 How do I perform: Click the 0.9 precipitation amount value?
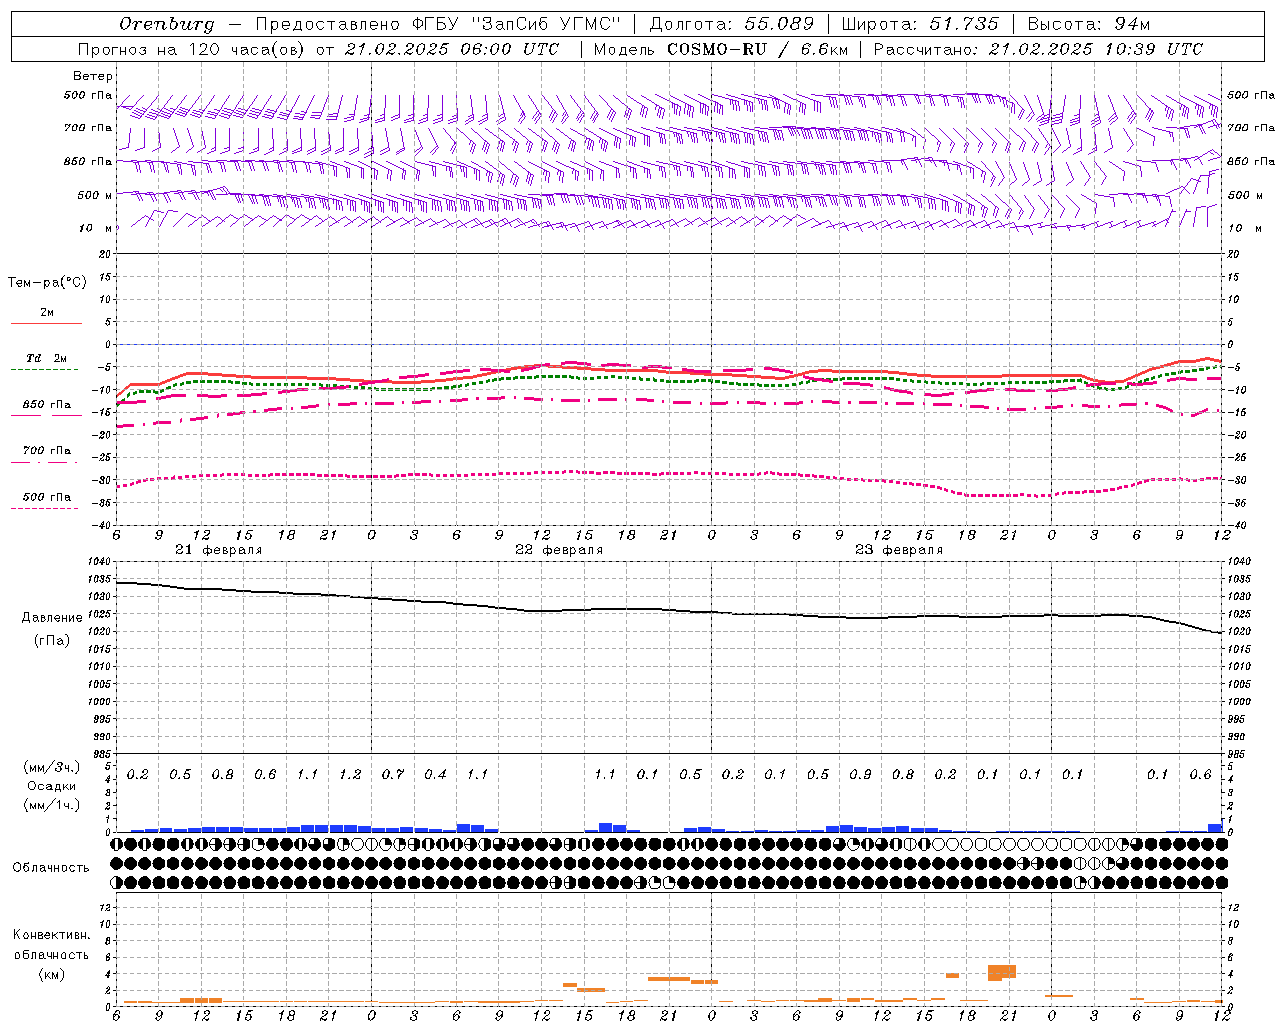(x=860, y=775)
